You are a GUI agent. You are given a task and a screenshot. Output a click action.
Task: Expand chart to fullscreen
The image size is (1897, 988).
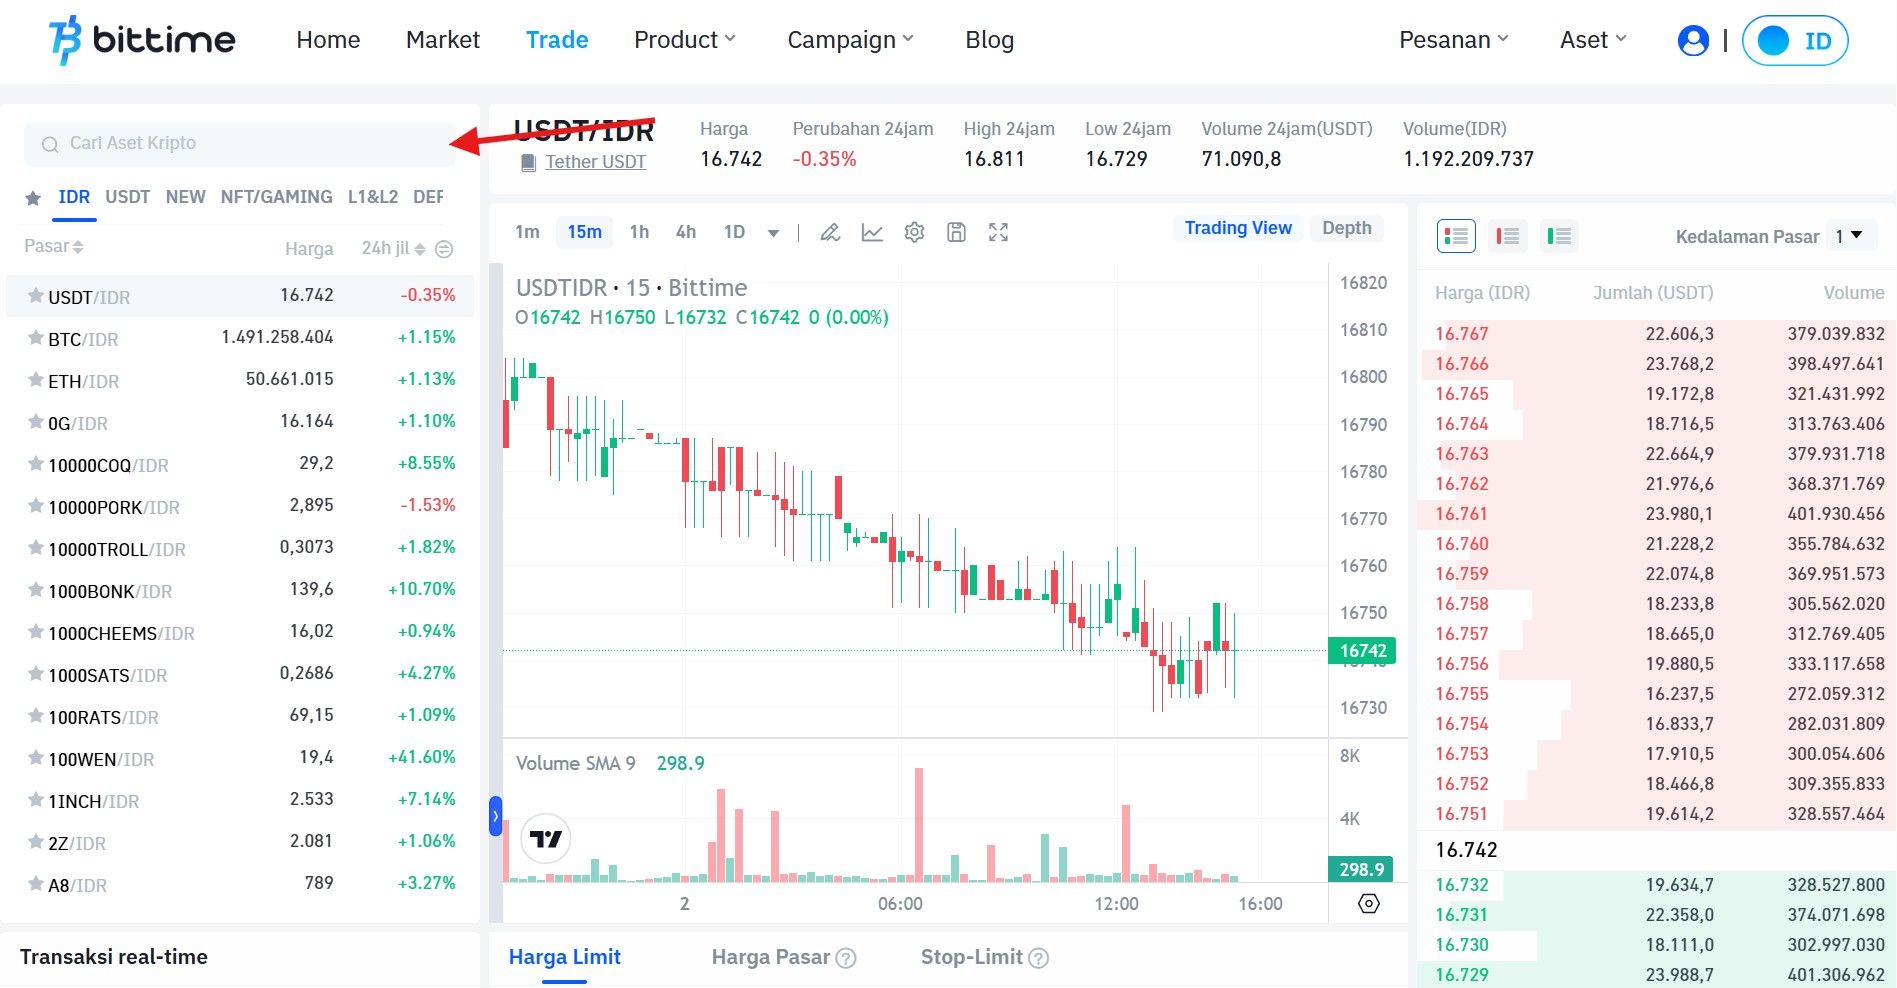point(998,233)
